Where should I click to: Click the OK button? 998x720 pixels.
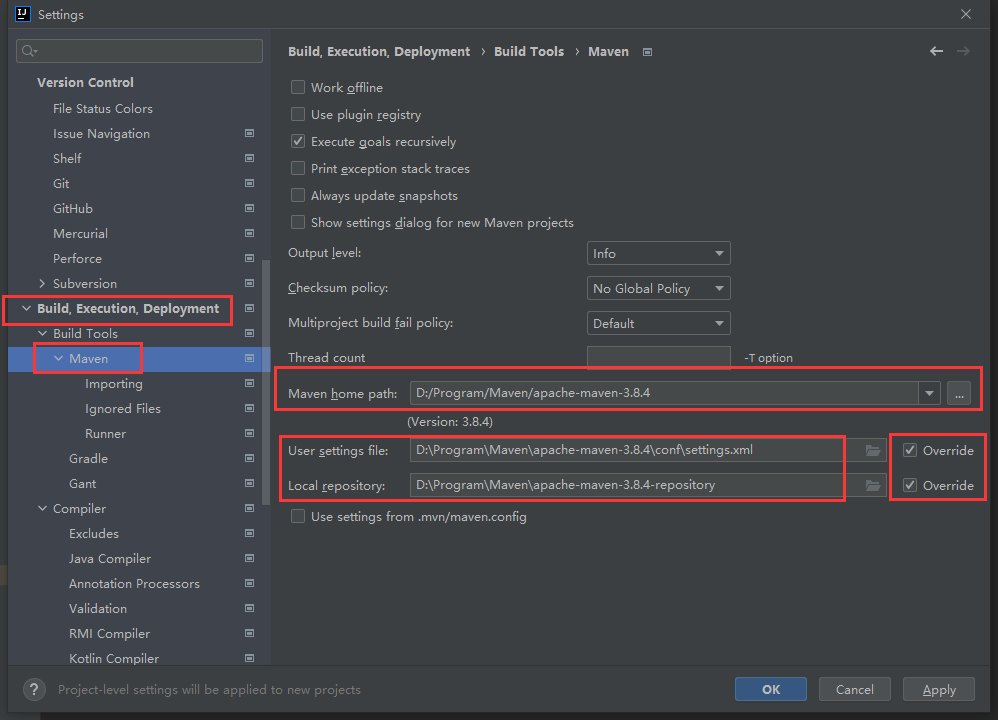771,689
